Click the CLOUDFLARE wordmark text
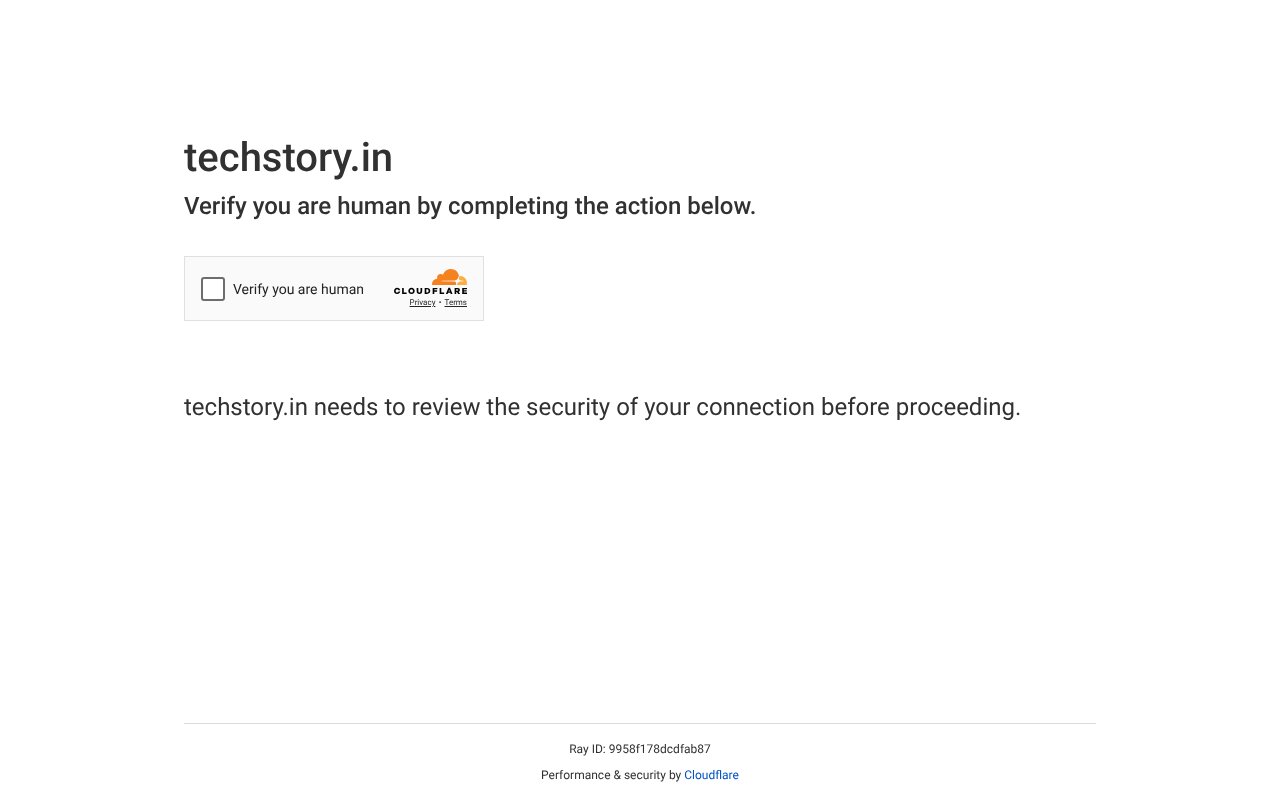1280x800 pixels. (x=432, y=291)
